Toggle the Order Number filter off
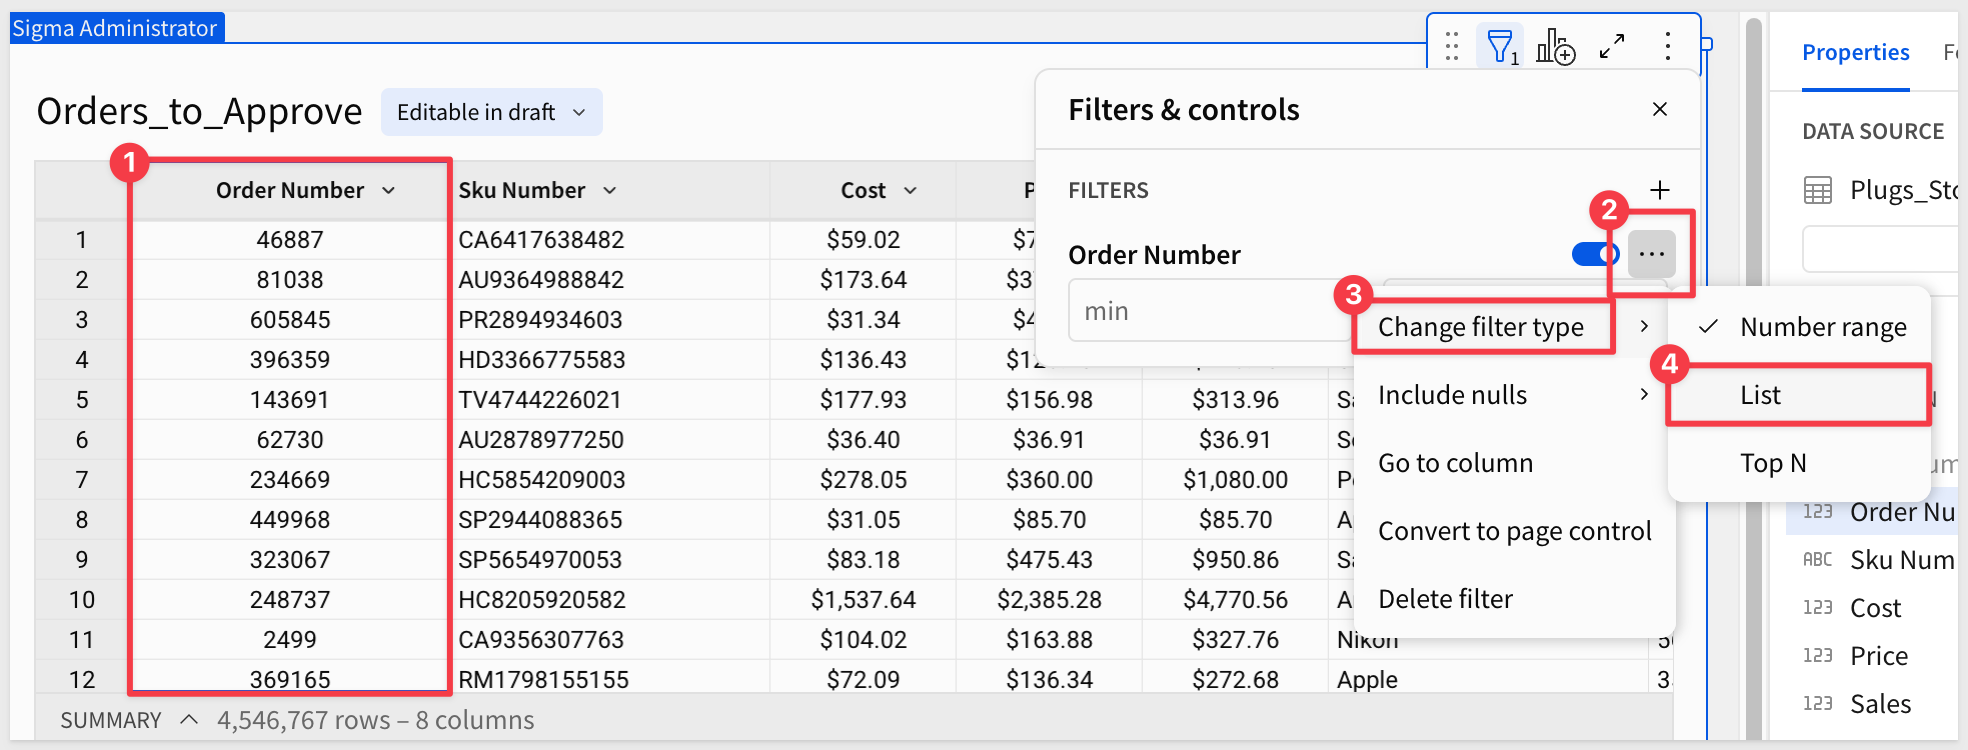 [1594, 254]
